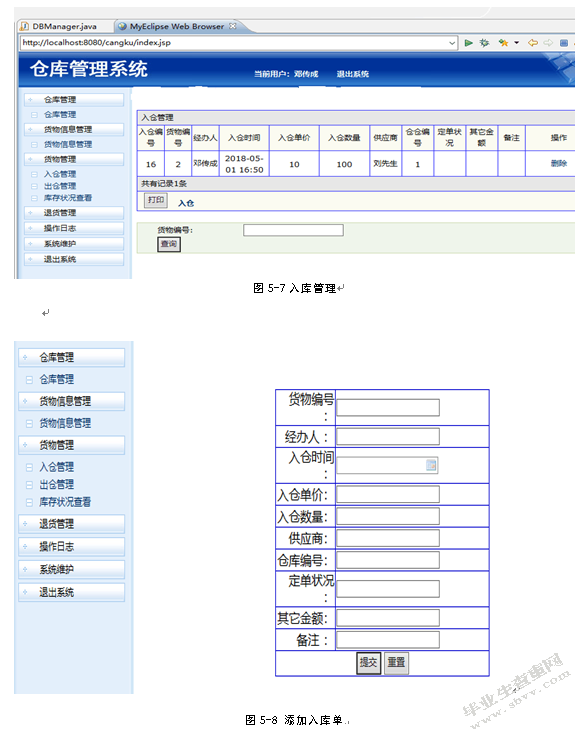Open 仓库管理 sub-item in figure 5-8 sidebar

[x=56, y=379]
